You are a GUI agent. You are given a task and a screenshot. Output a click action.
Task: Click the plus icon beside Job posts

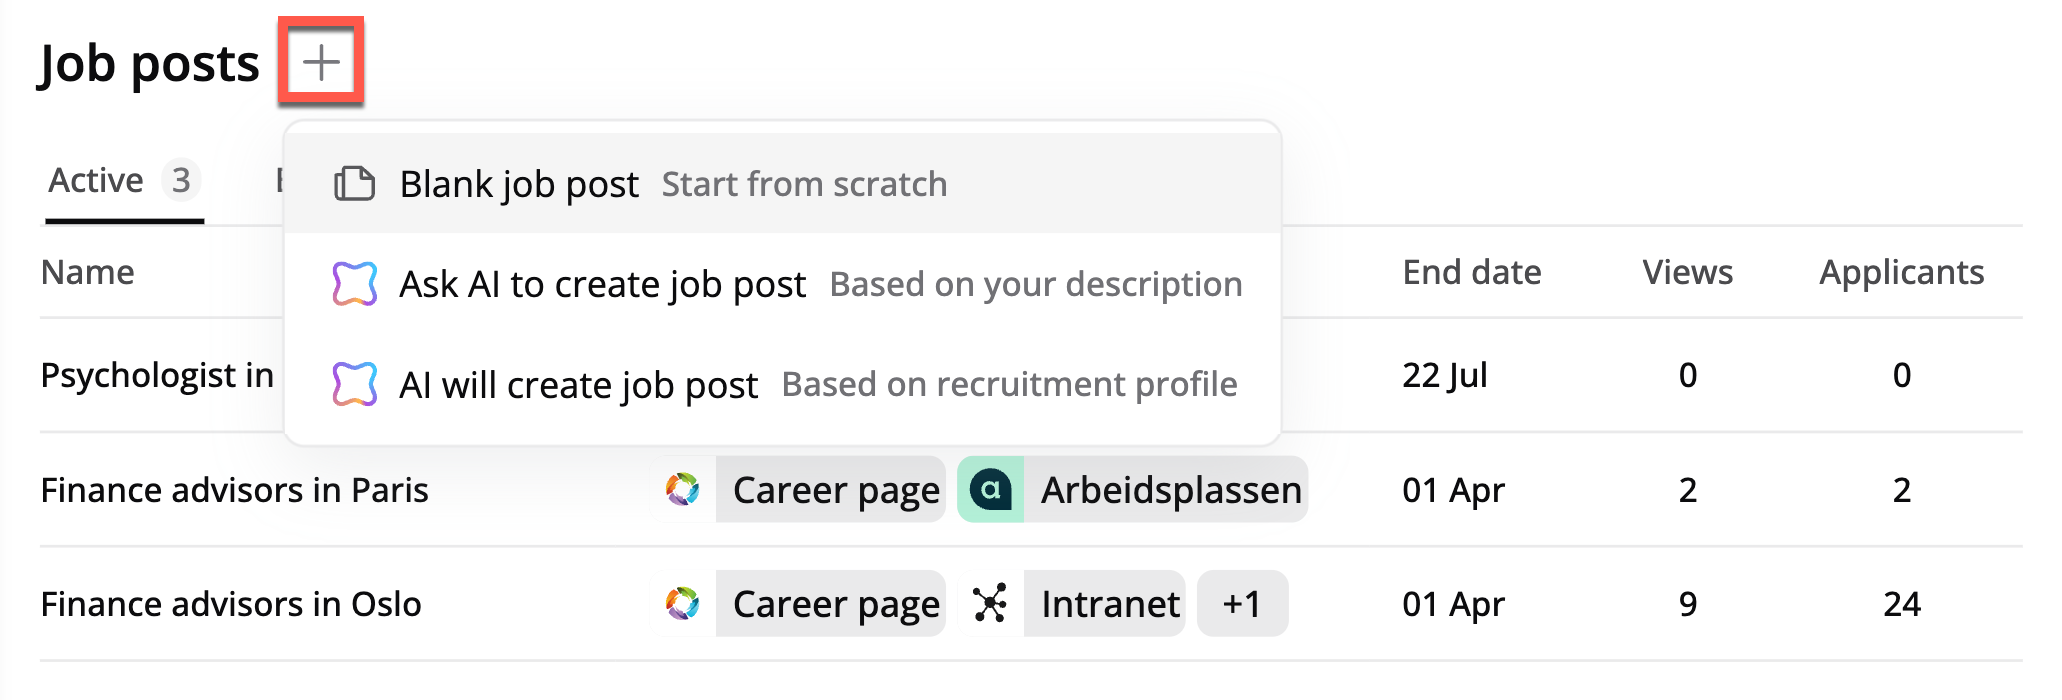(x=321, y=62)
